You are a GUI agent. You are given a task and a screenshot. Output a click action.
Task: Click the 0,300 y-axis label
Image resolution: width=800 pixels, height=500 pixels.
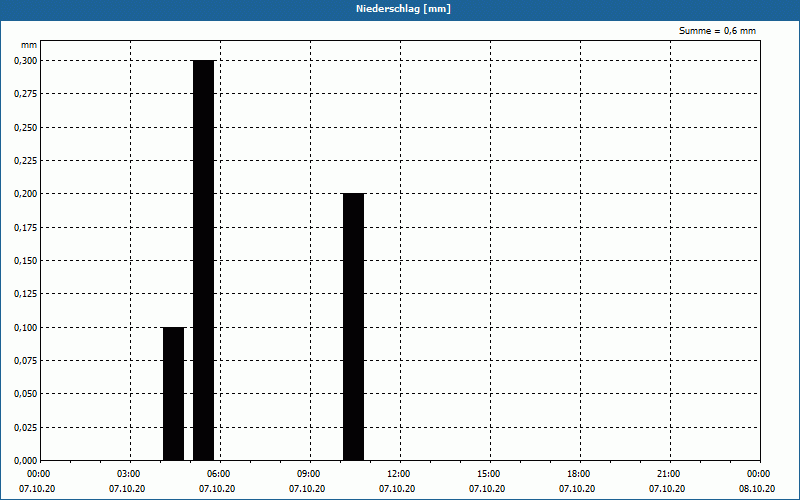coord(25,61)
